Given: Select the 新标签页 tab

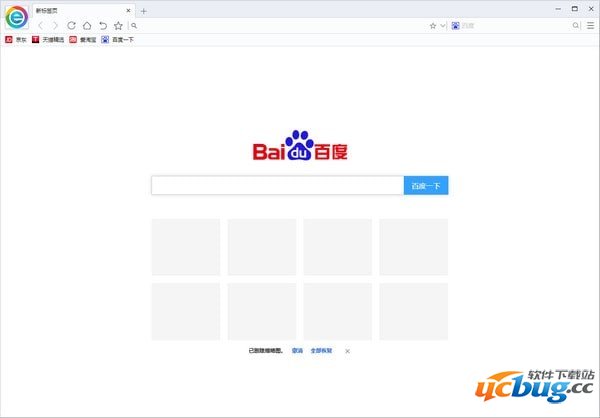Looking at the screenshot, I should tap(83, 11).
